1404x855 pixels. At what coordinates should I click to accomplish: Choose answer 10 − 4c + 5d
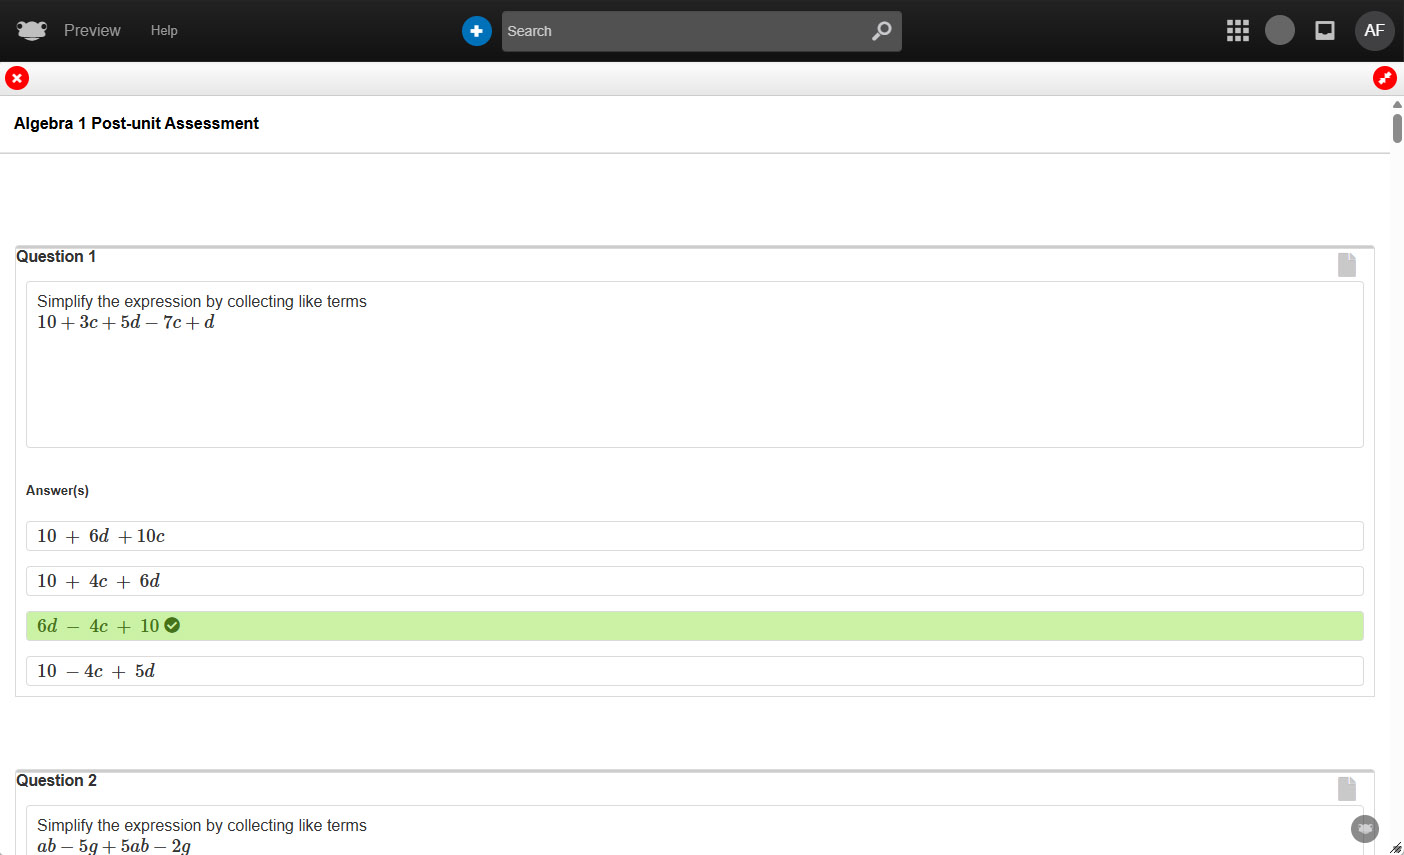pyautogui.click(x=694, y=671)
